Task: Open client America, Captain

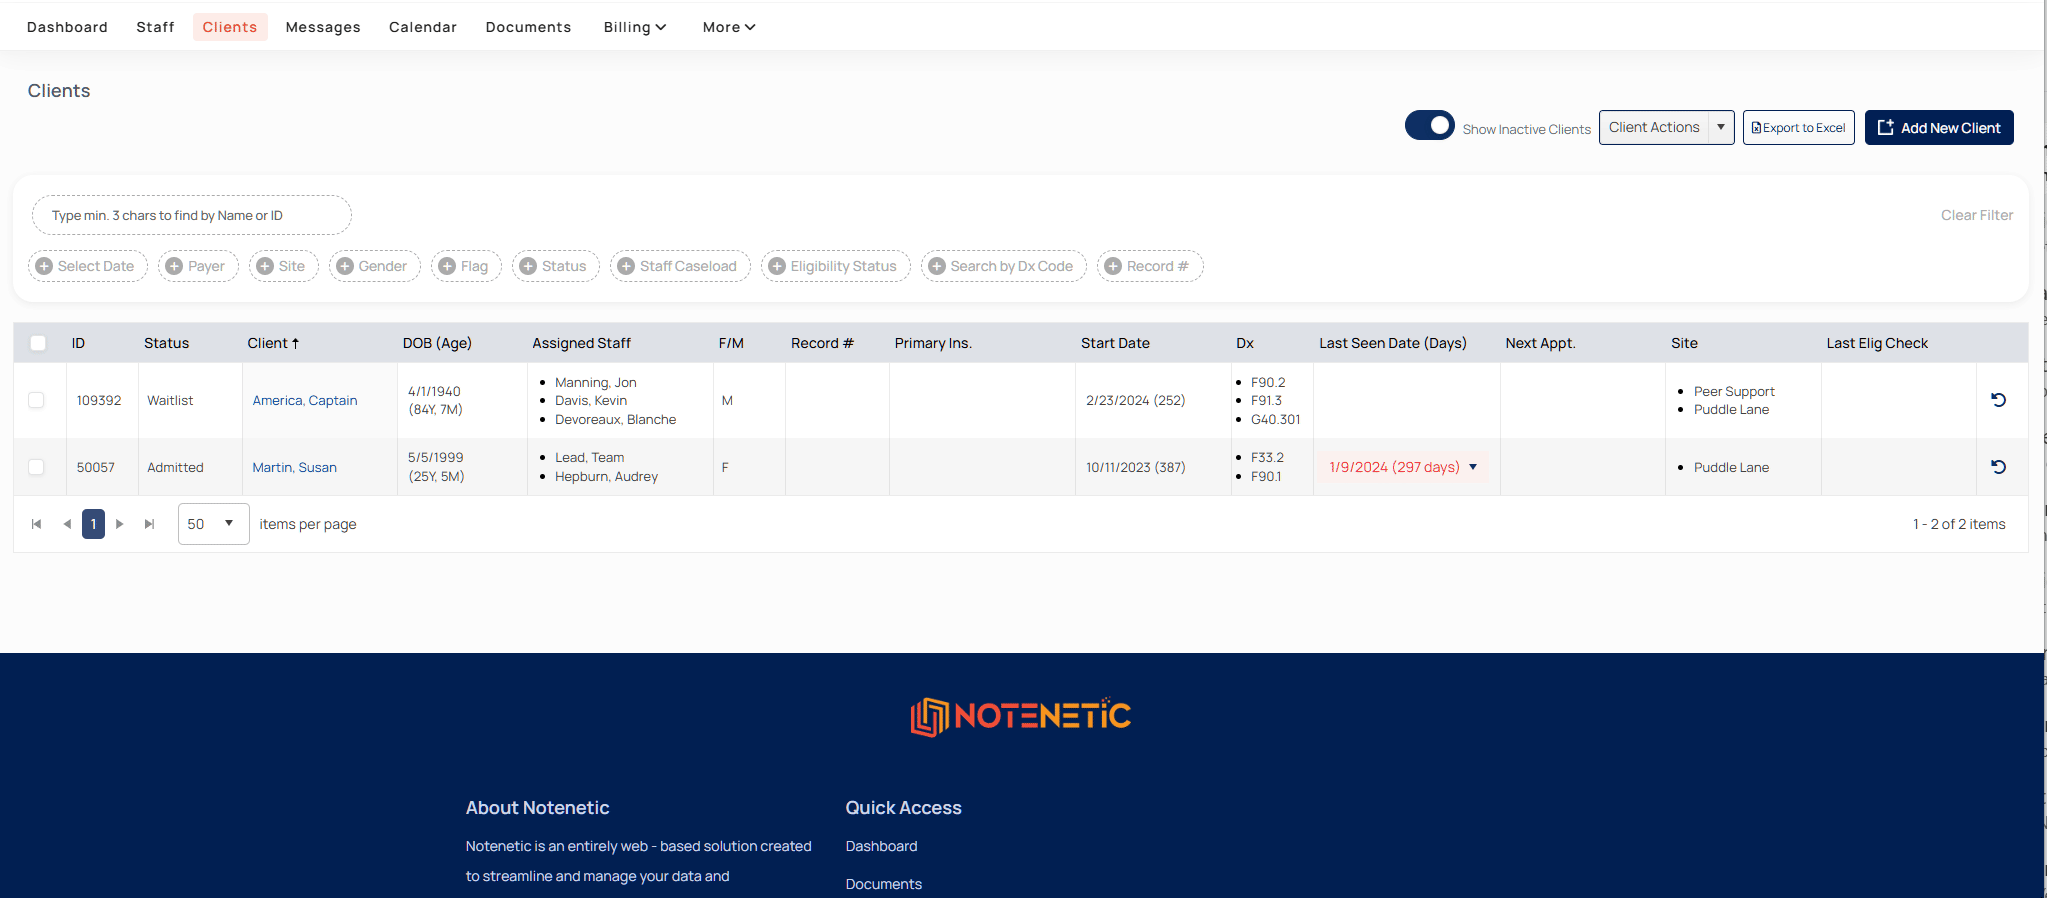Action: click(x=305, y=400)
